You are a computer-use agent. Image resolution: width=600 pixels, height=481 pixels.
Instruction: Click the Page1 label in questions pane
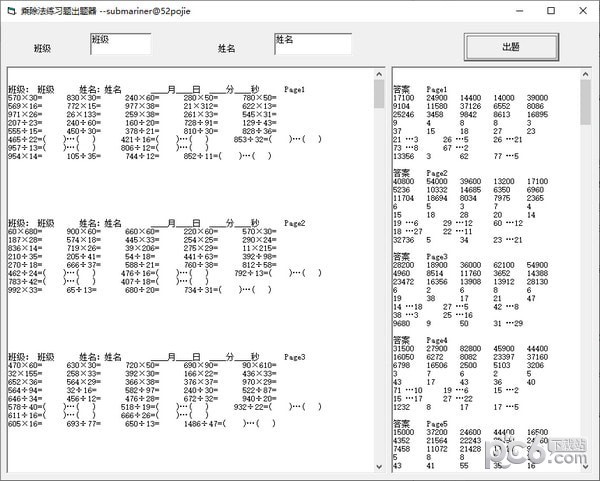(x=295, y=90)
